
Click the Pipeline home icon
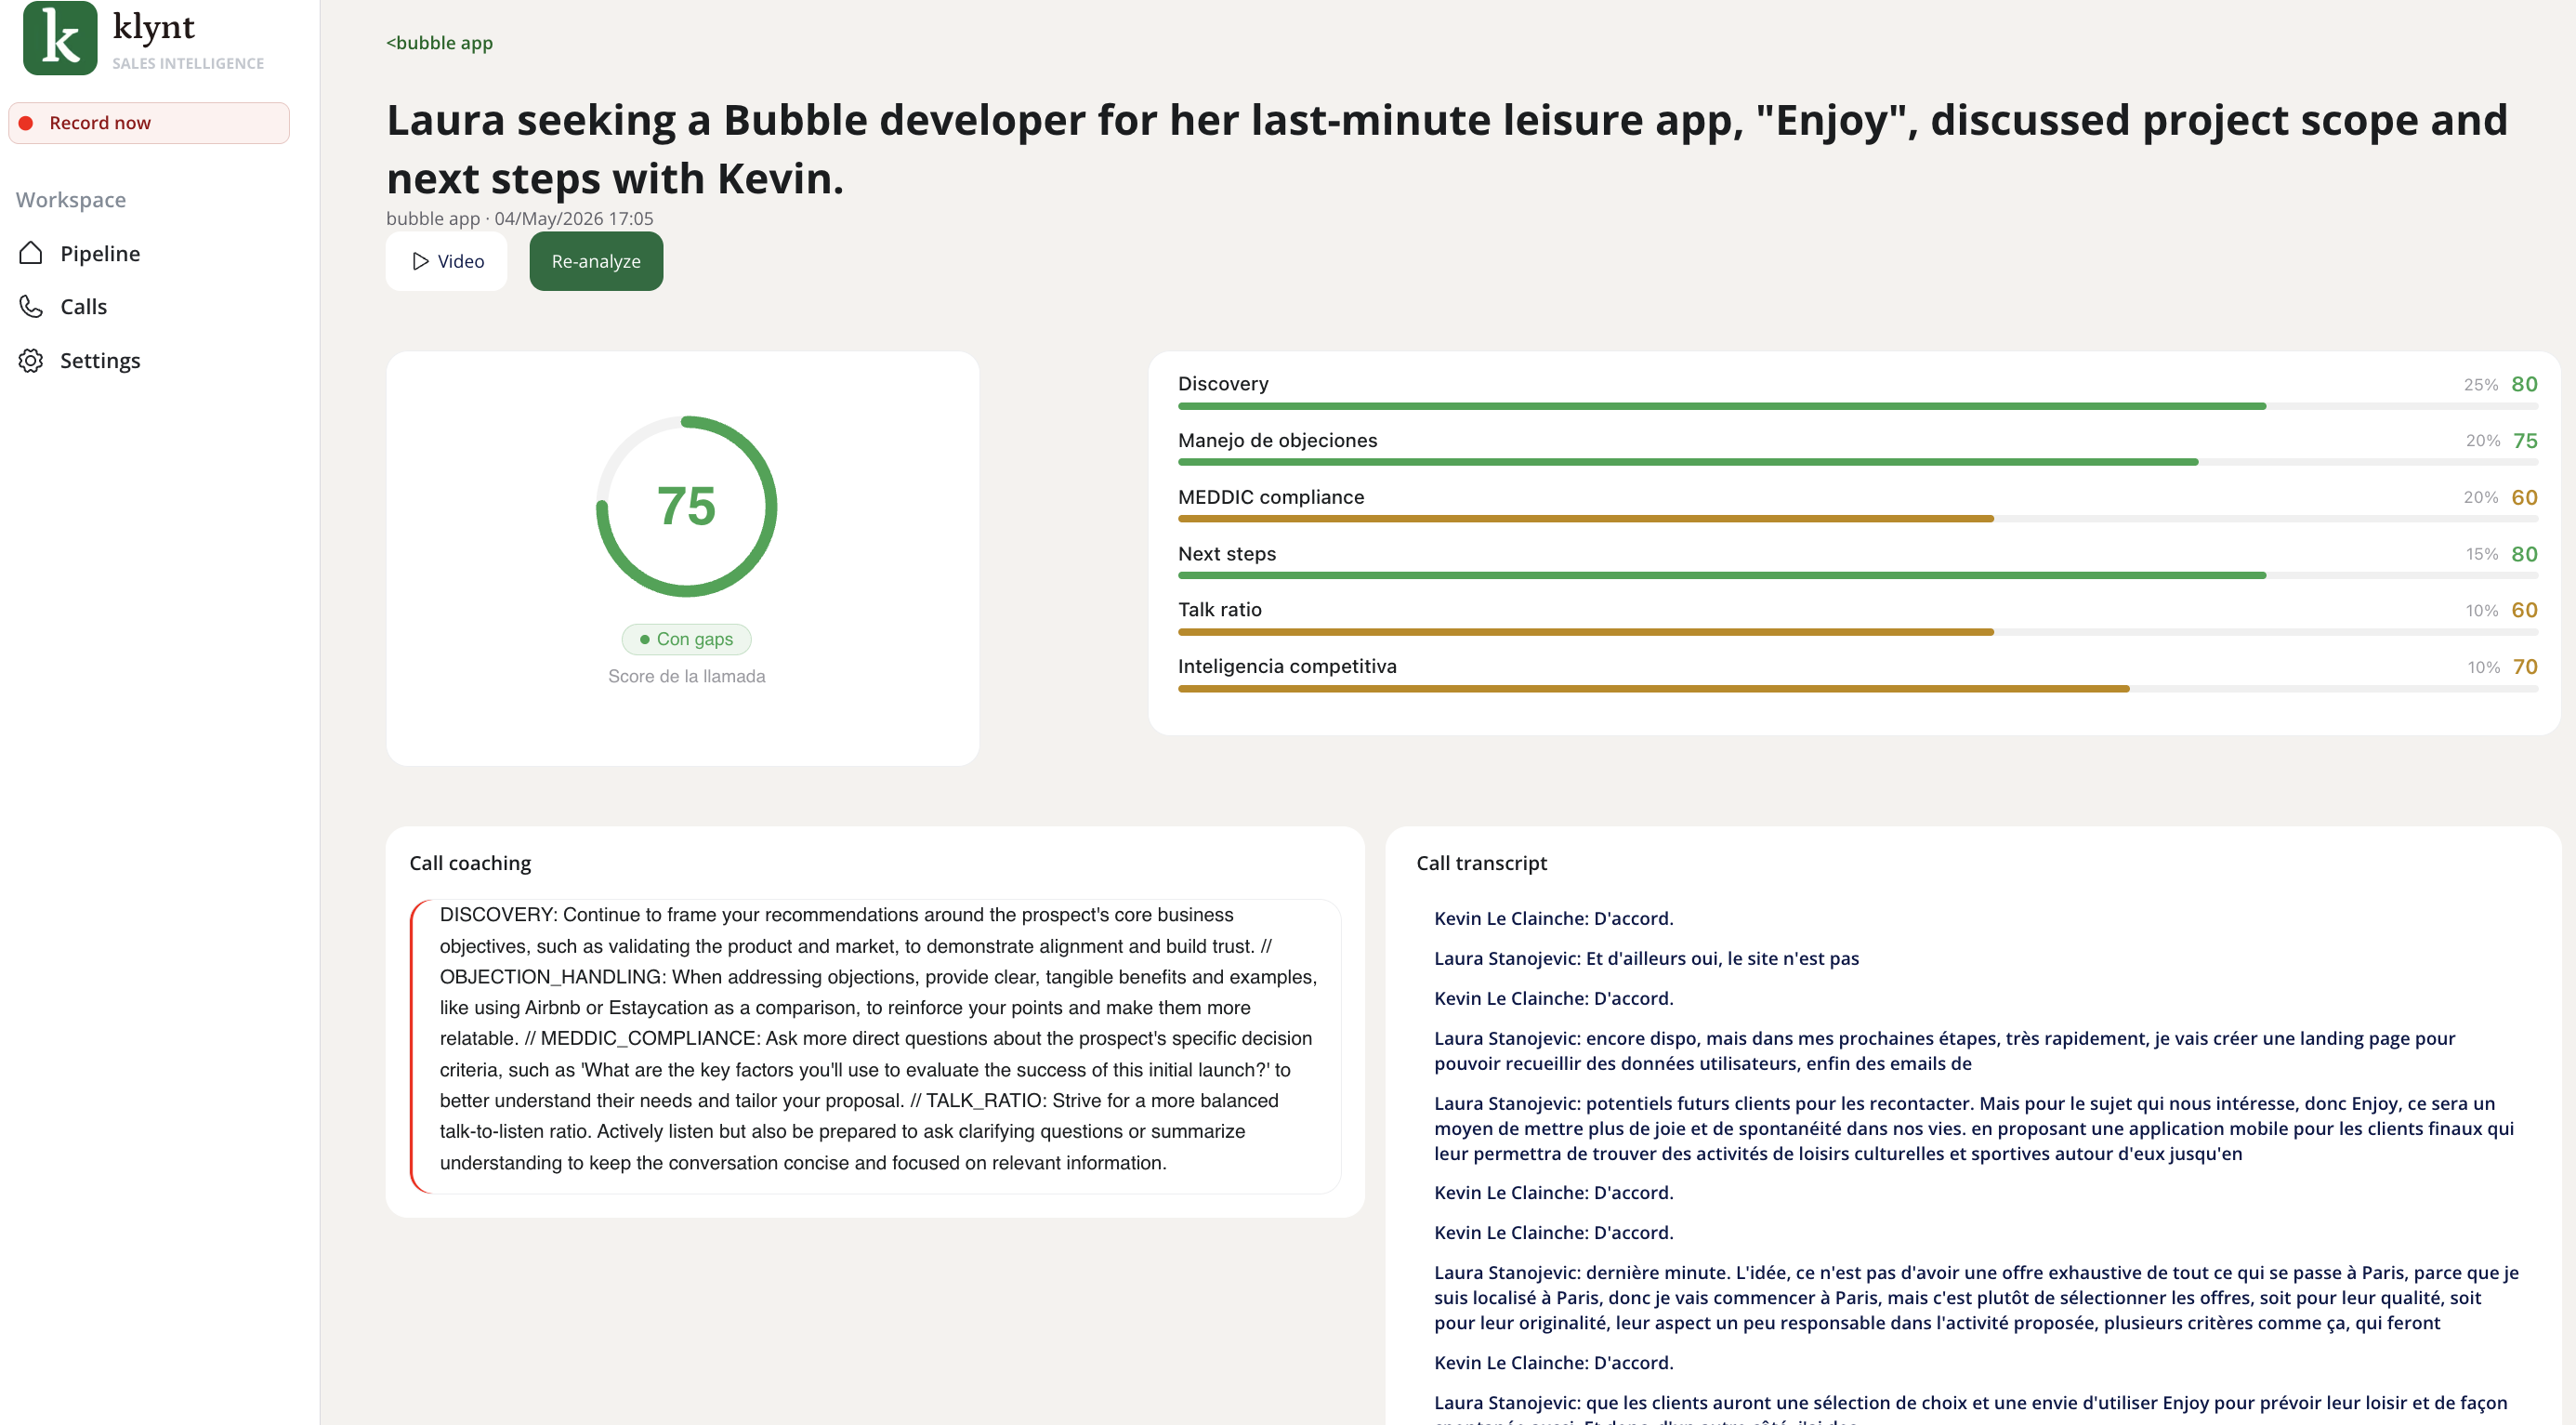tap(31, 253)
